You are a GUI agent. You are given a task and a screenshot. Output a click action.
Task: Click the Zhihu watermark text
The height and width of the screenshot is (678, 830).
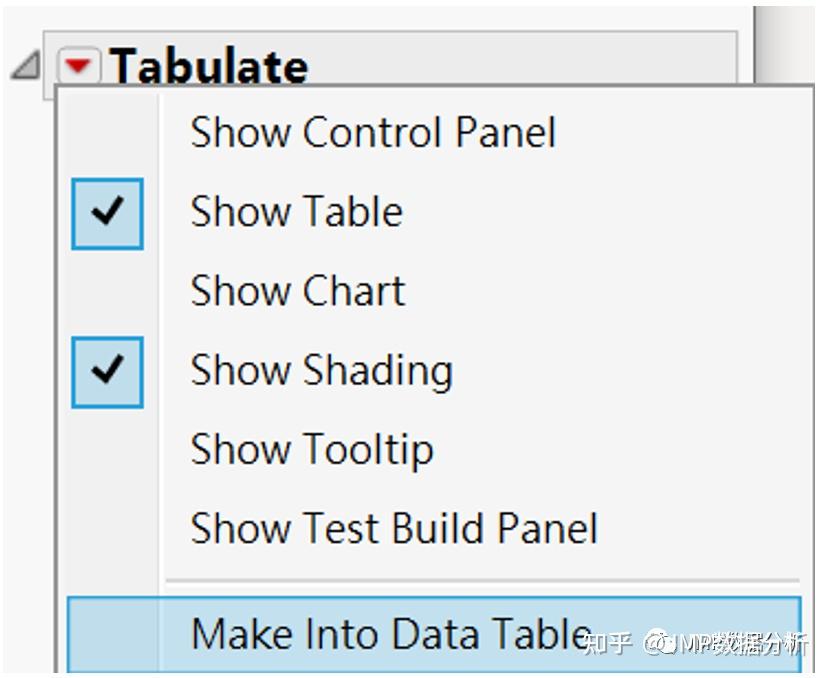606,643
